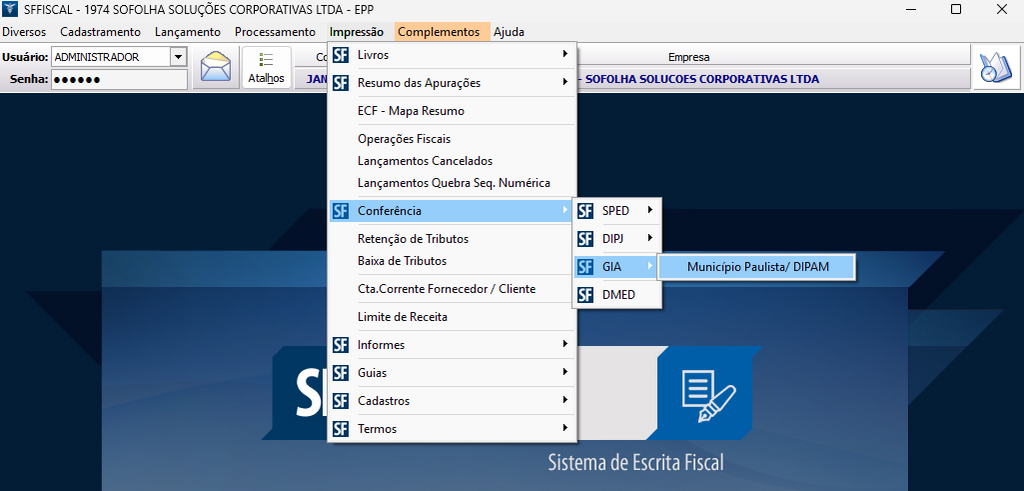Screen dimensions: 1024x491
Task: Select Retenção de Tributos option
Action: [412, 239]
